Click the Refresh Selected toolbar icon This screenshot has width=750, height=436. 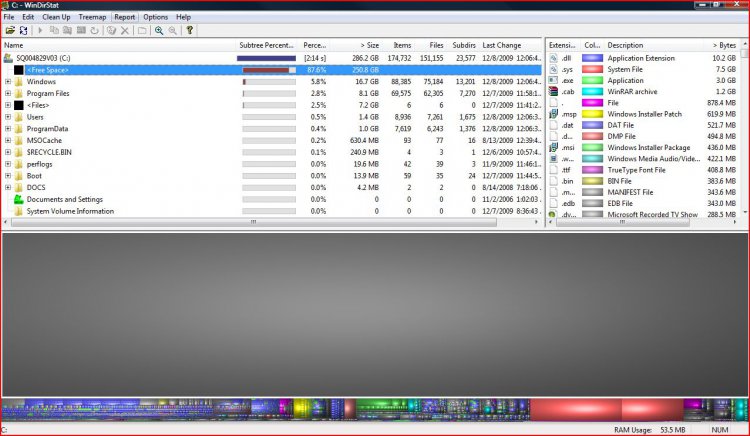tap(95, 31)
